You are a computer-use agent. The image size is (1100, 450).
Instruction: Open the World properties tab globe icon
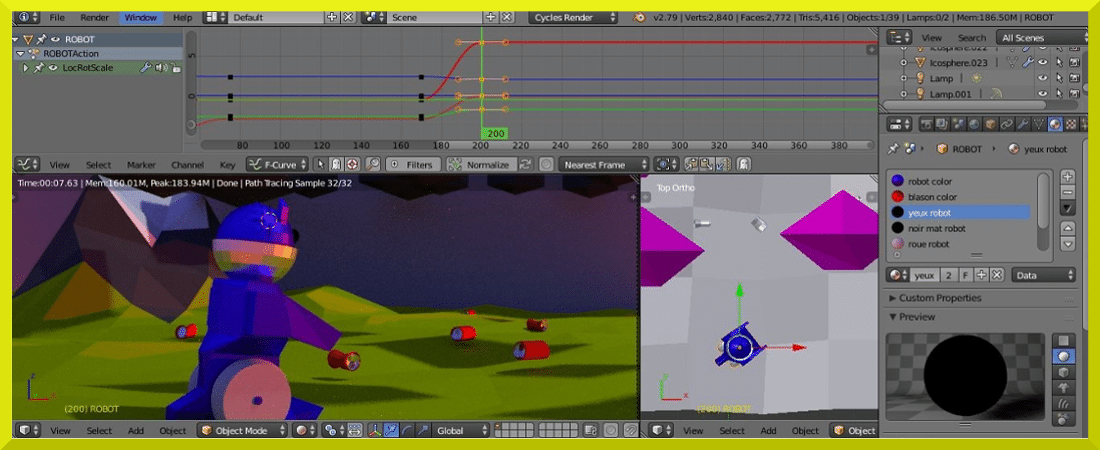click(974, 124)
